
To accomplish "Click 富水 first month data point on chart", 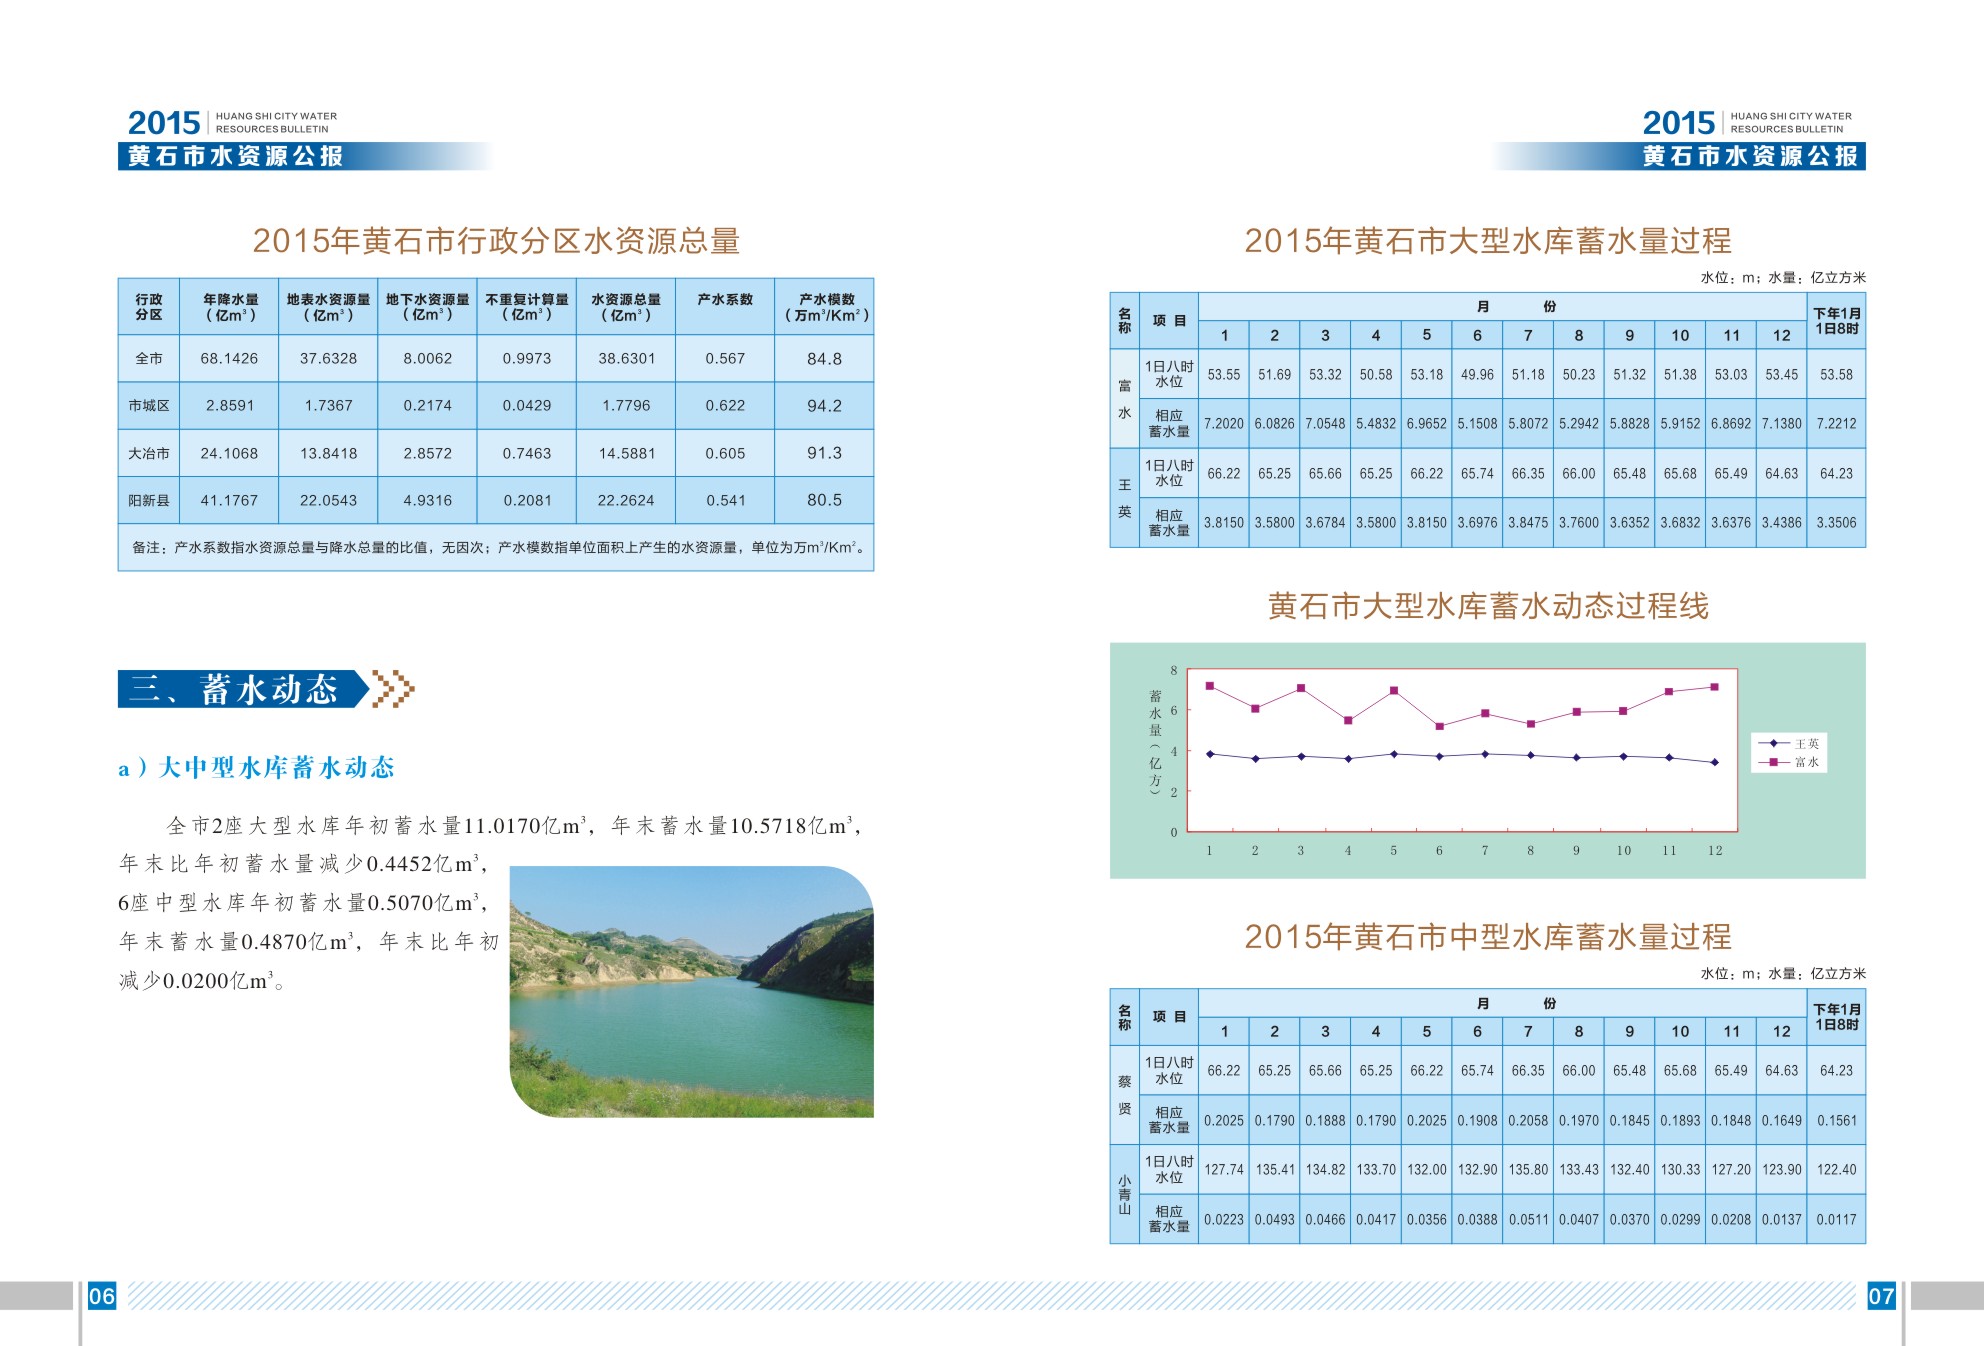I will (x=1210, y=686).
